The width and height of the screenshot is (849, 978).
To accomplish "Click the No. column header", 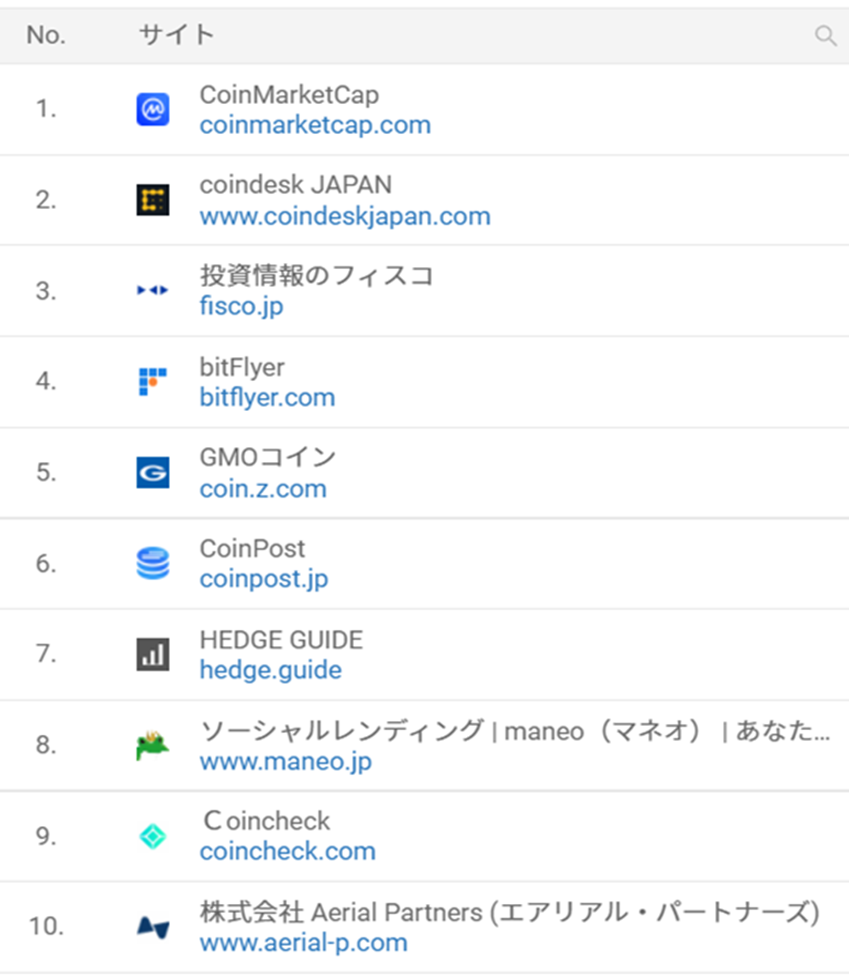I will [43, 36].
